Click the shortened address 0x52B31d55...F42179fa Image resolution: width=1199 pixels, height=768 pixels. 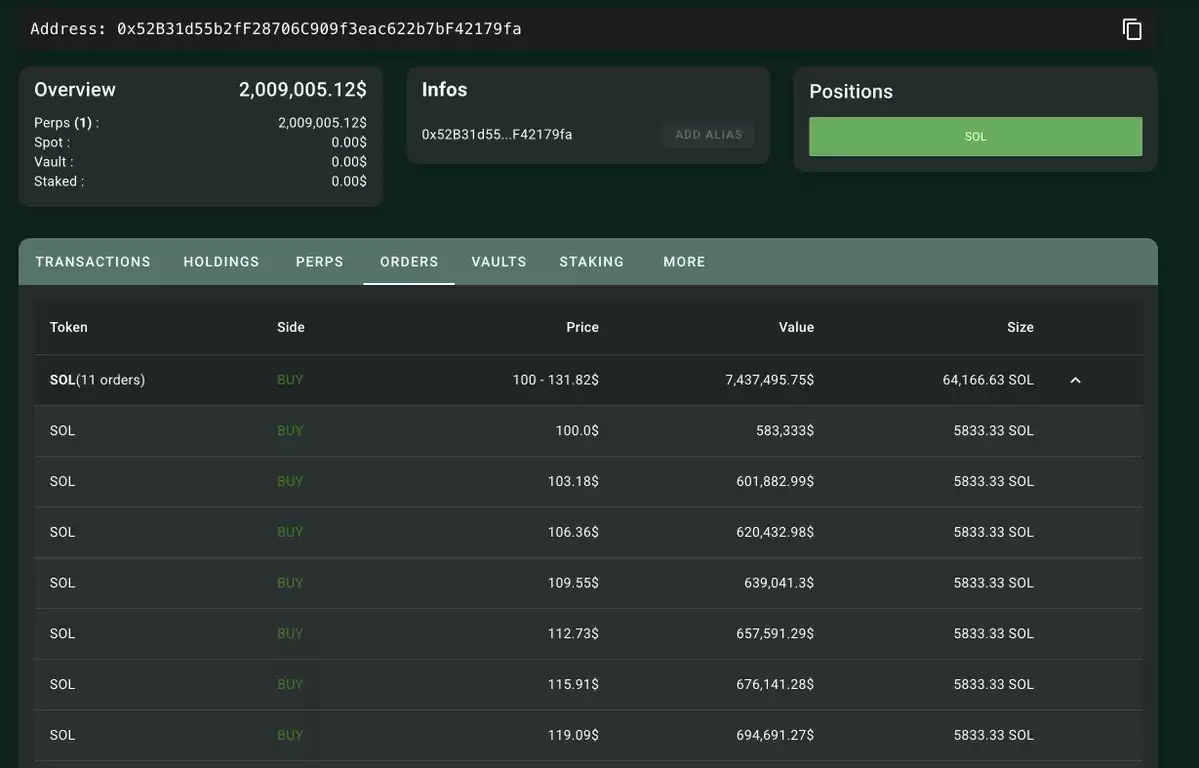497,135
